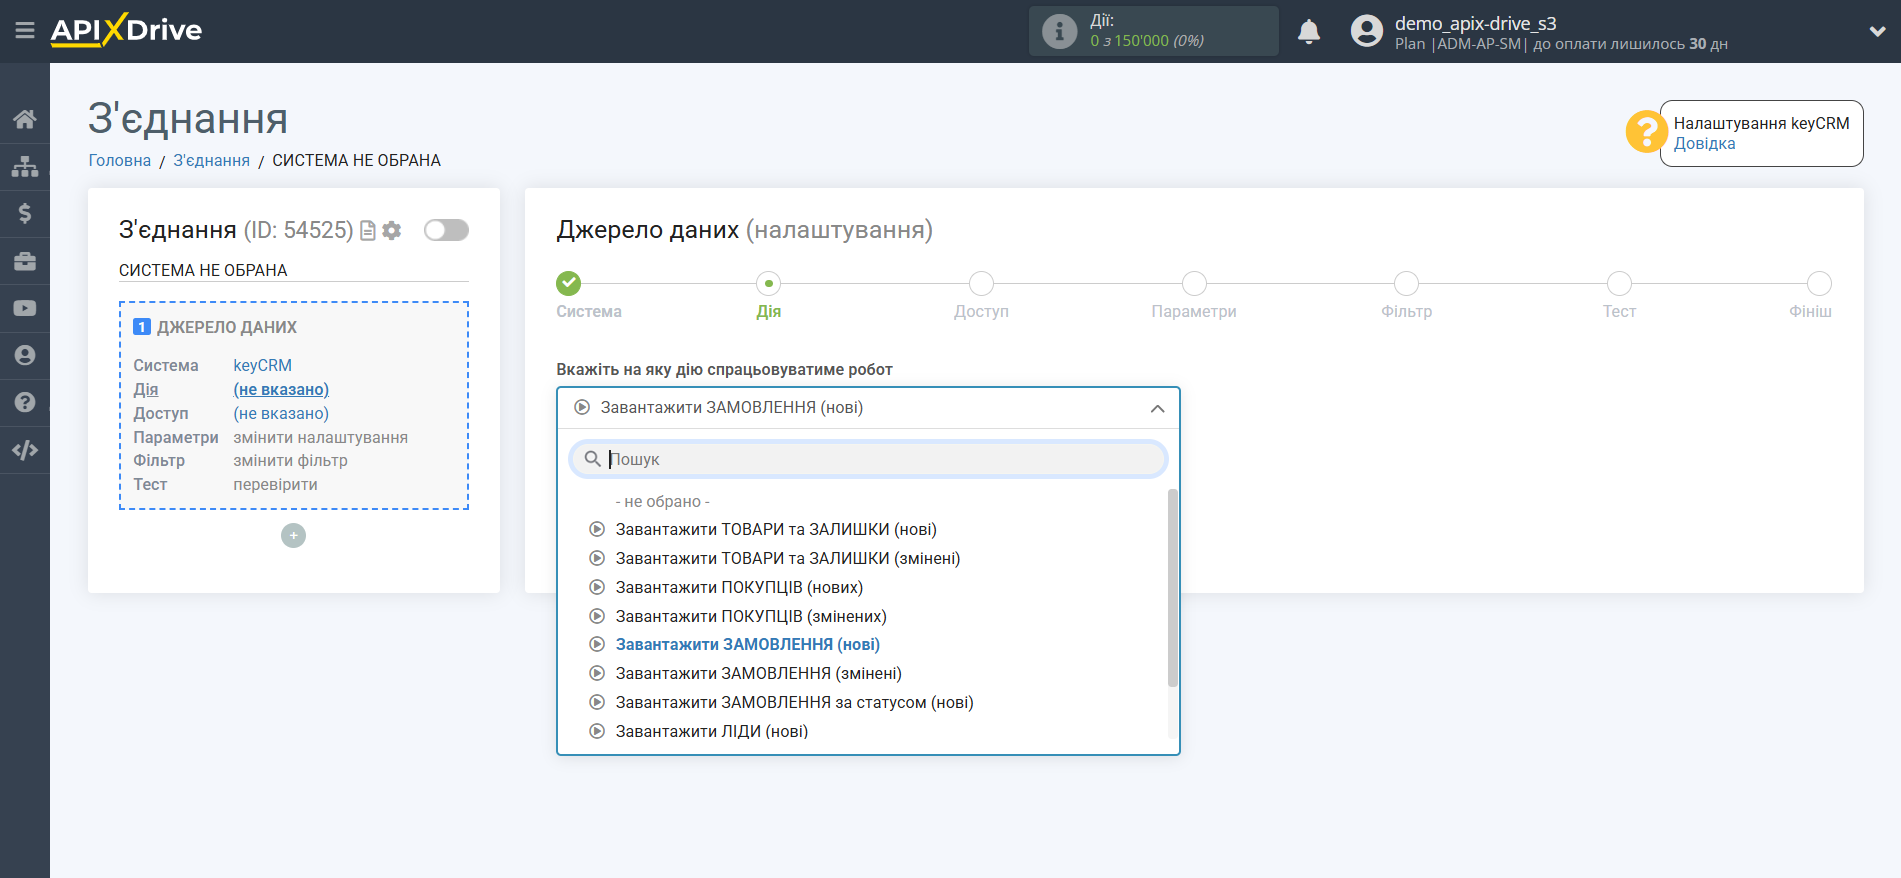Select the Параметри step

click(x=1194, y=283)
